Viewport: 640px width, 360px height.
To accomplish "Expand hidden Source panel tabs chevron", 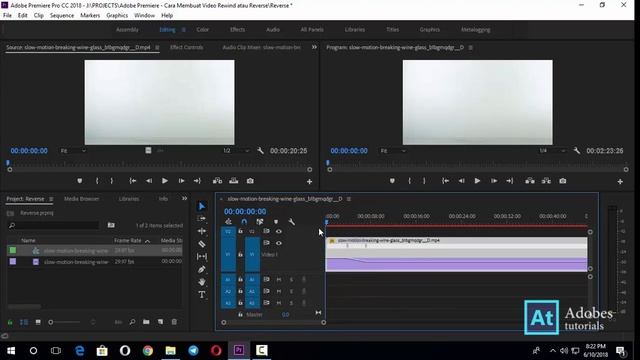I will click(x=314, y=47).
